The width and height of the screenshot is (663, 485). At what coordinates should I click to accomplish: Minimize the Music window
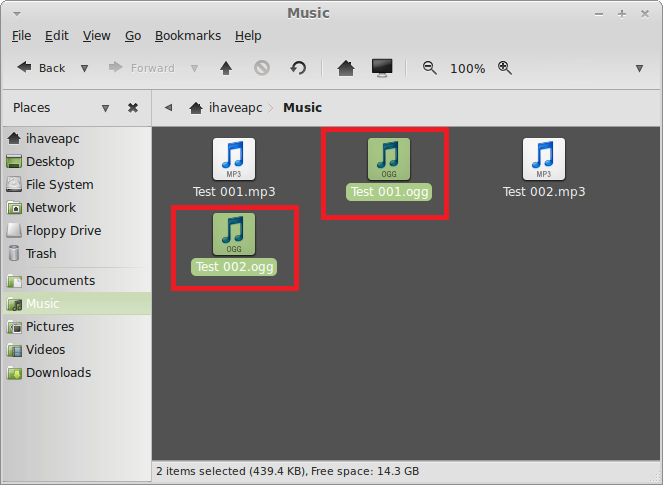[x=599, y=14]
